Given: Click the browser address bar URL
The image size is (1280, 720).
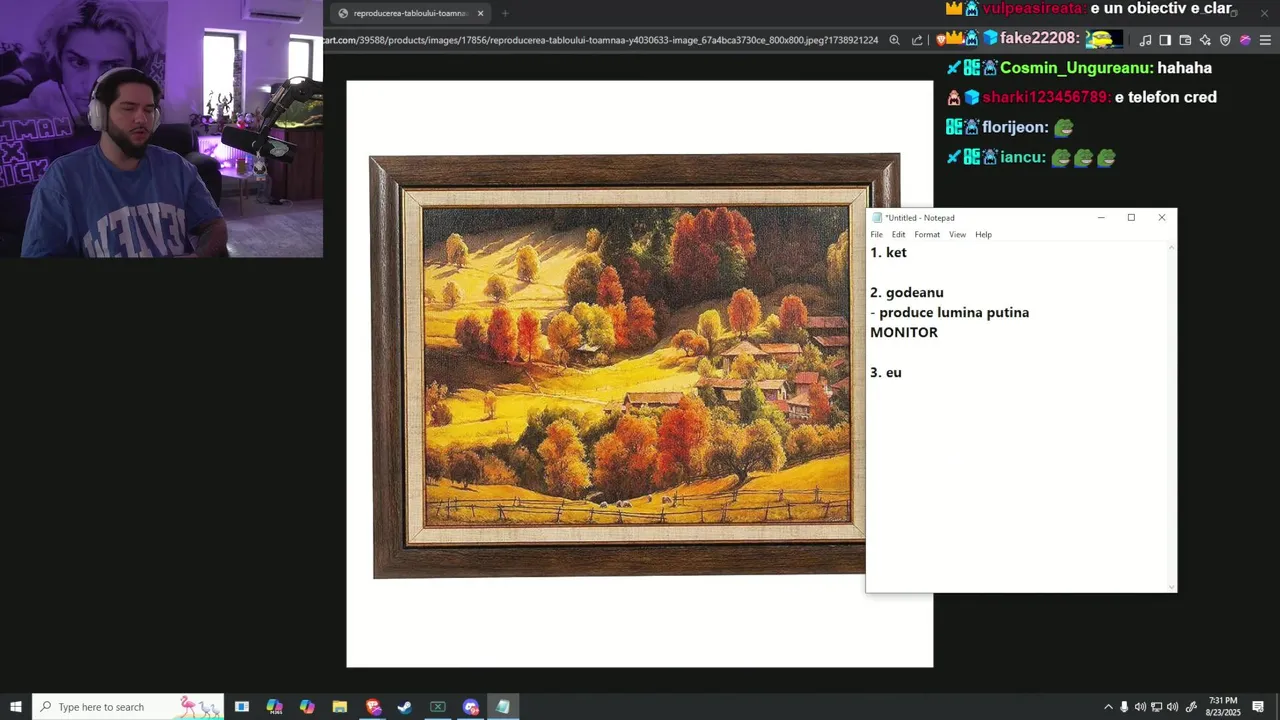Looking at the screenshot, I should click(600, 40).
